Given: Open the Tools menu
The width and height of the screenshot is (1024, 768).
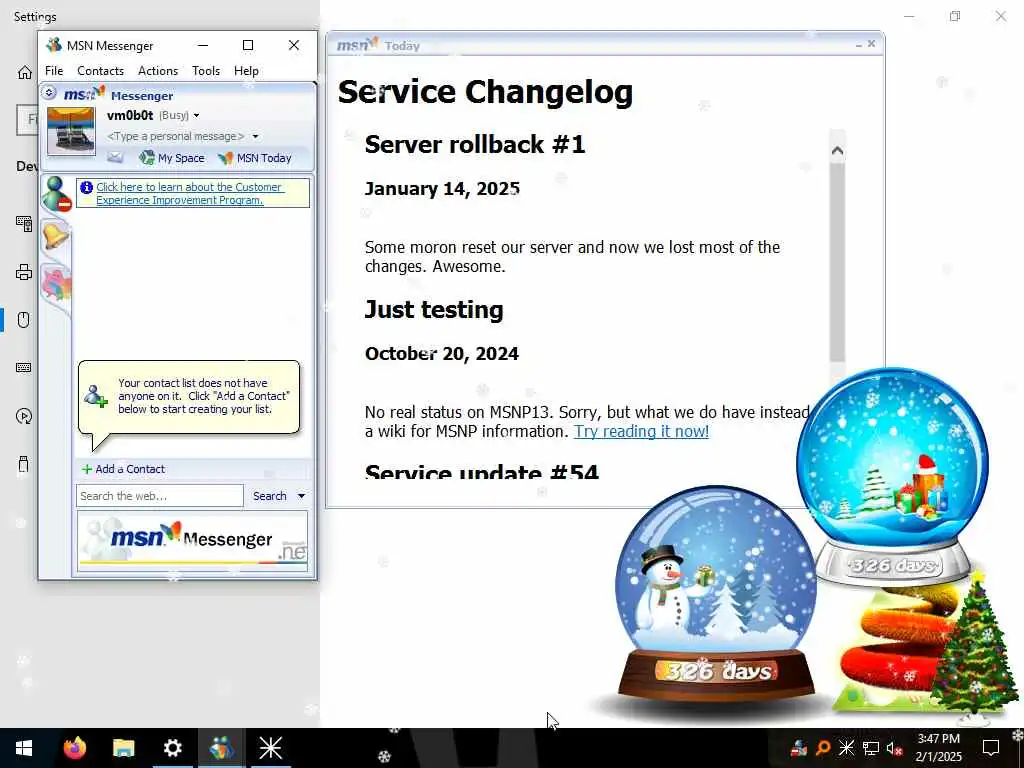Looking at the screenshot, I should pos(206,71).
